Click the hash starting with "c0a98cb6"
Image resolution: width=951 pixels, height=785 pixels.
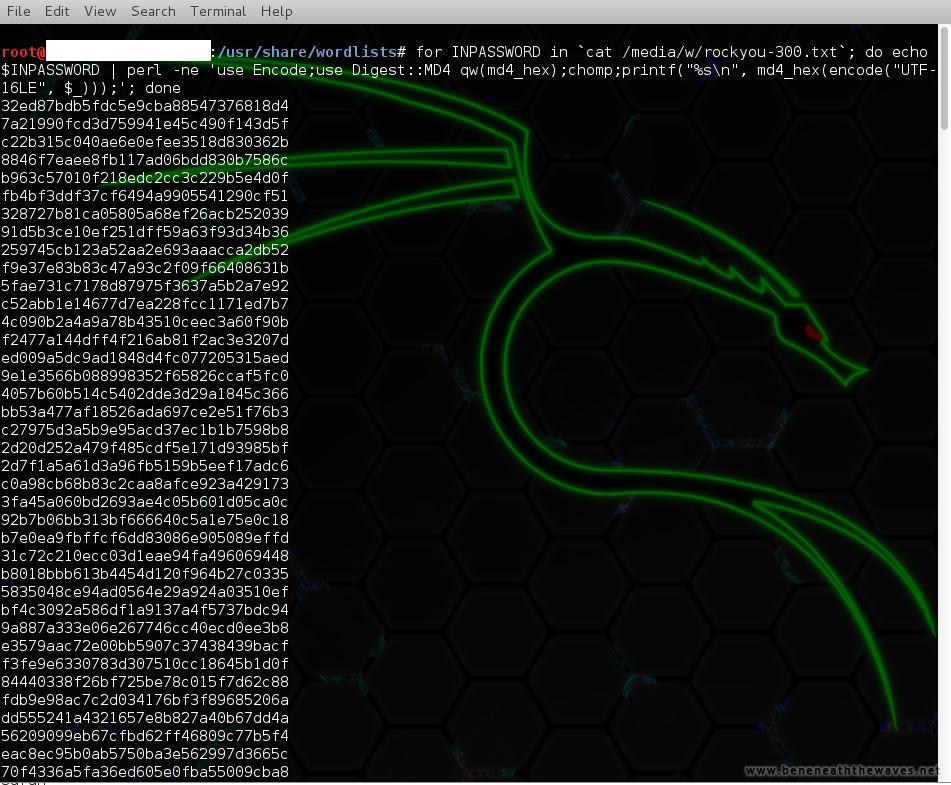145,484
